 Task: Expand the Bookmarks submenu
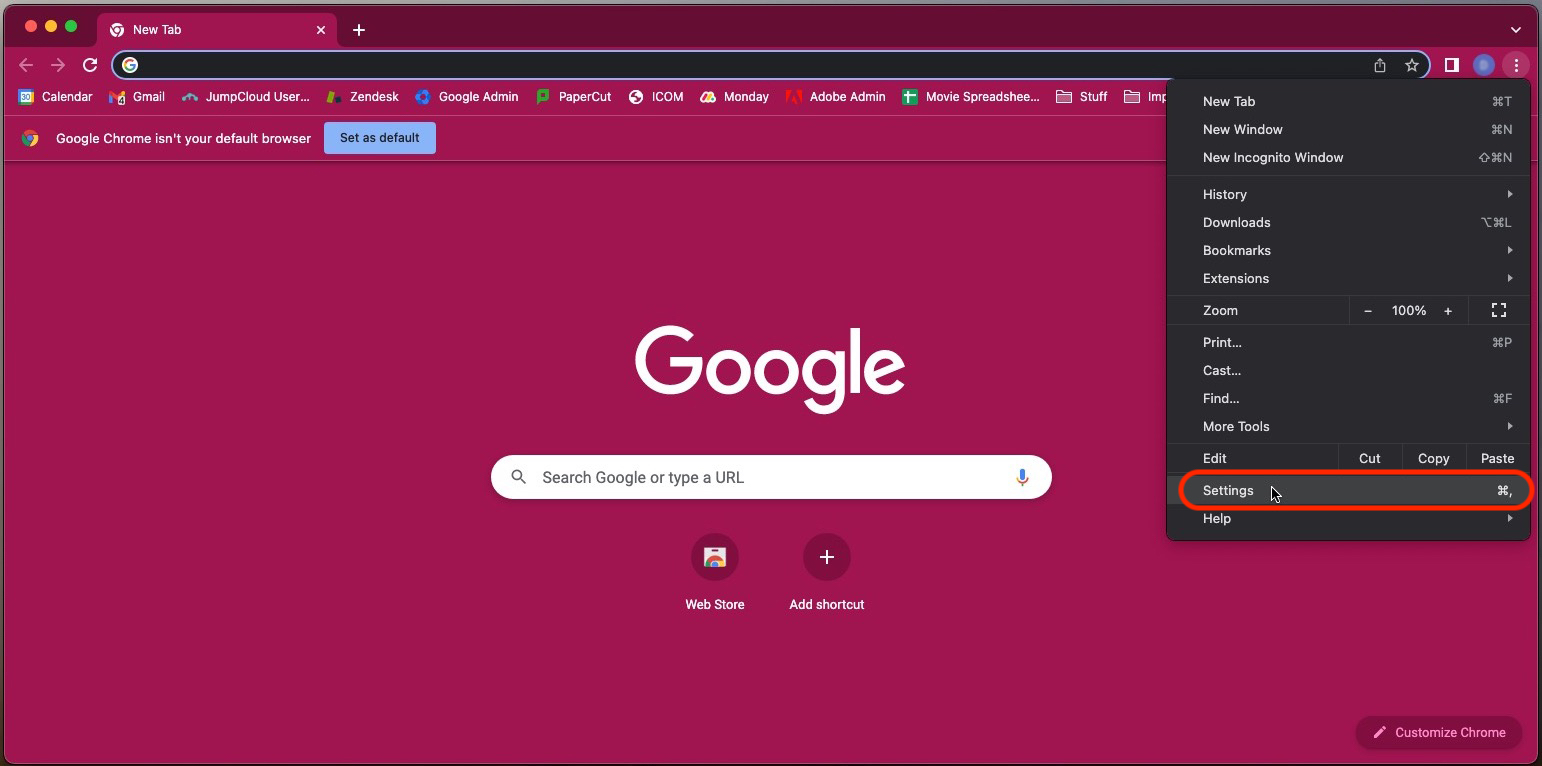(x=1348, y=250)
